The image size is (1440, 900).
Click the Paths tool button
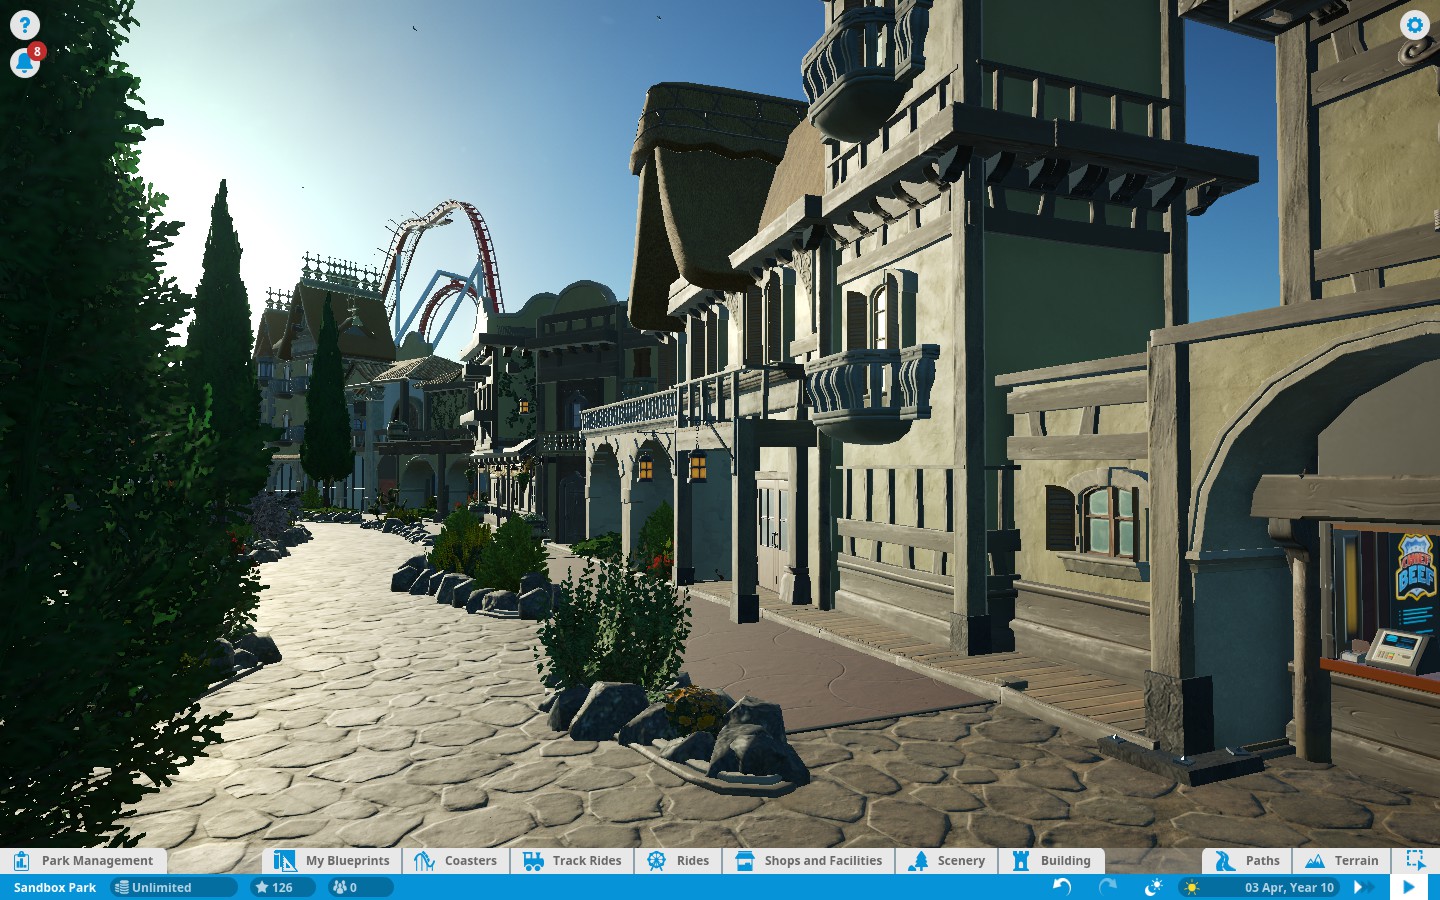(x=1247, y=861)
